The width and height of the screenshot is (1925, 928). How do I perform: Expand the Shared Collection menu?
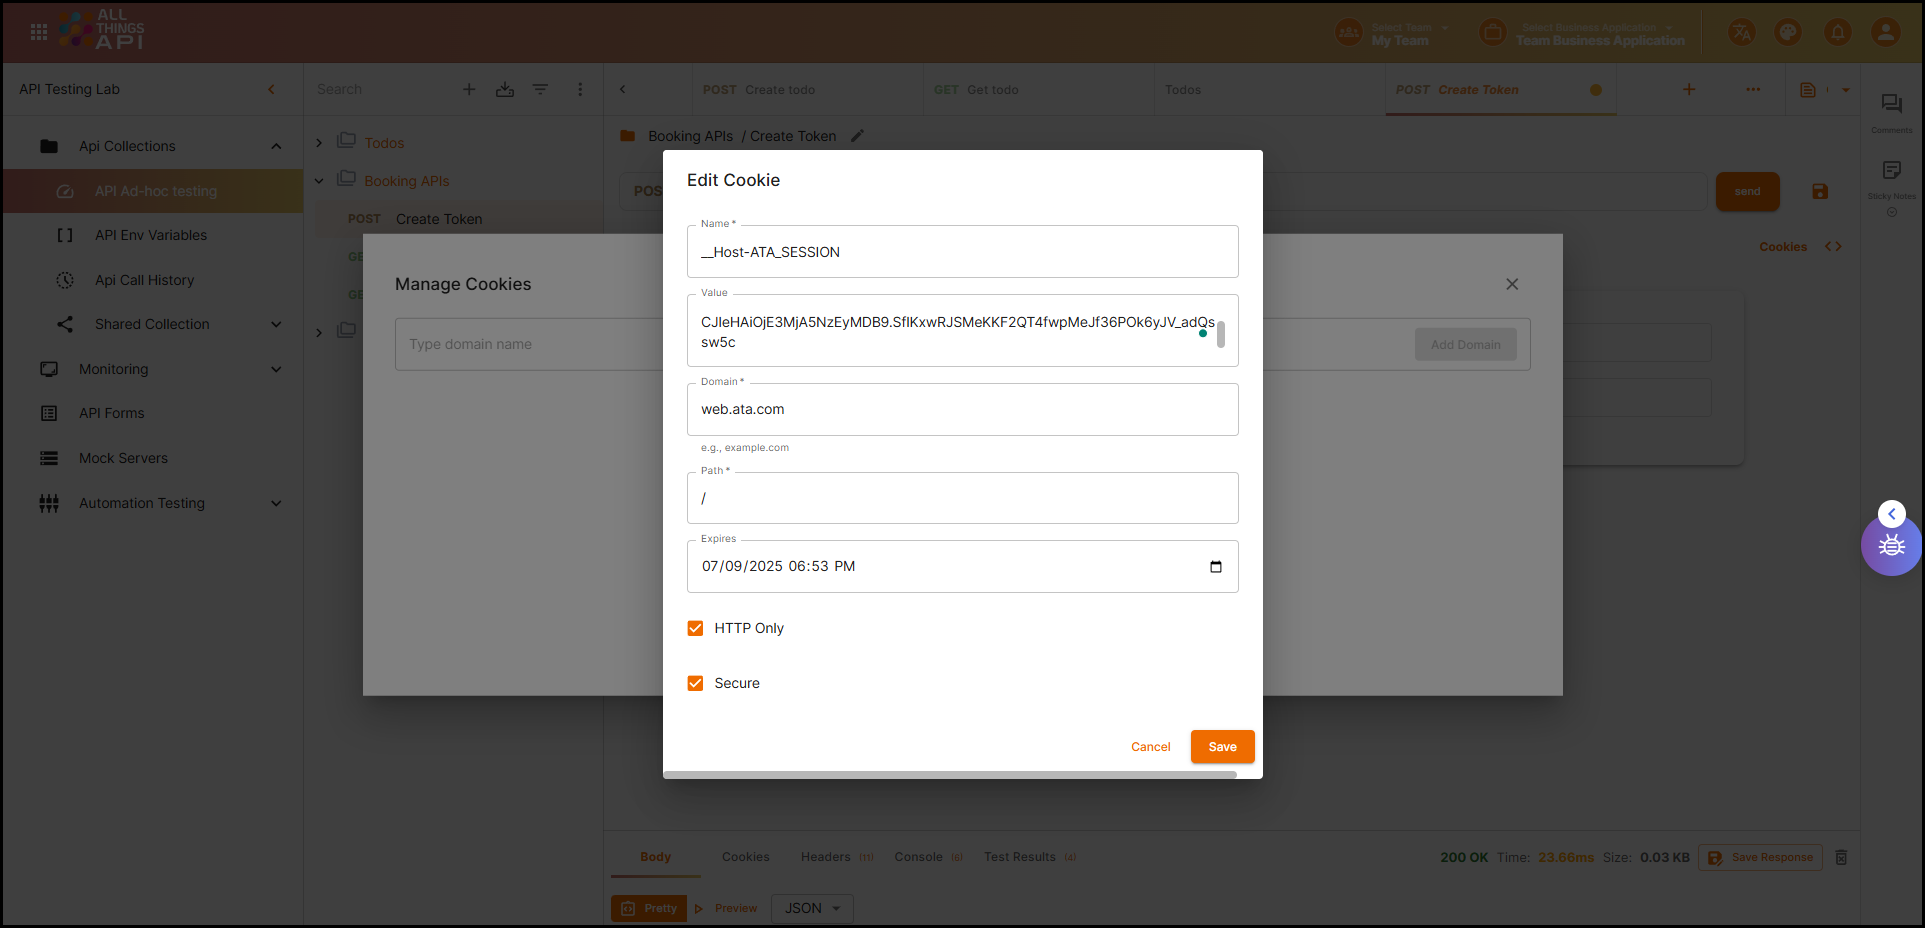(276, 324)
